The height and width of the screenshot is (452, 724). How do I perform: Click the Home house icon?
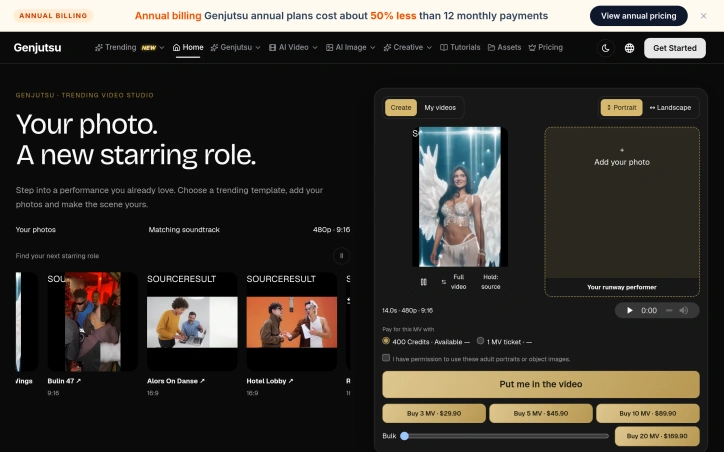[x=176, y=47]
